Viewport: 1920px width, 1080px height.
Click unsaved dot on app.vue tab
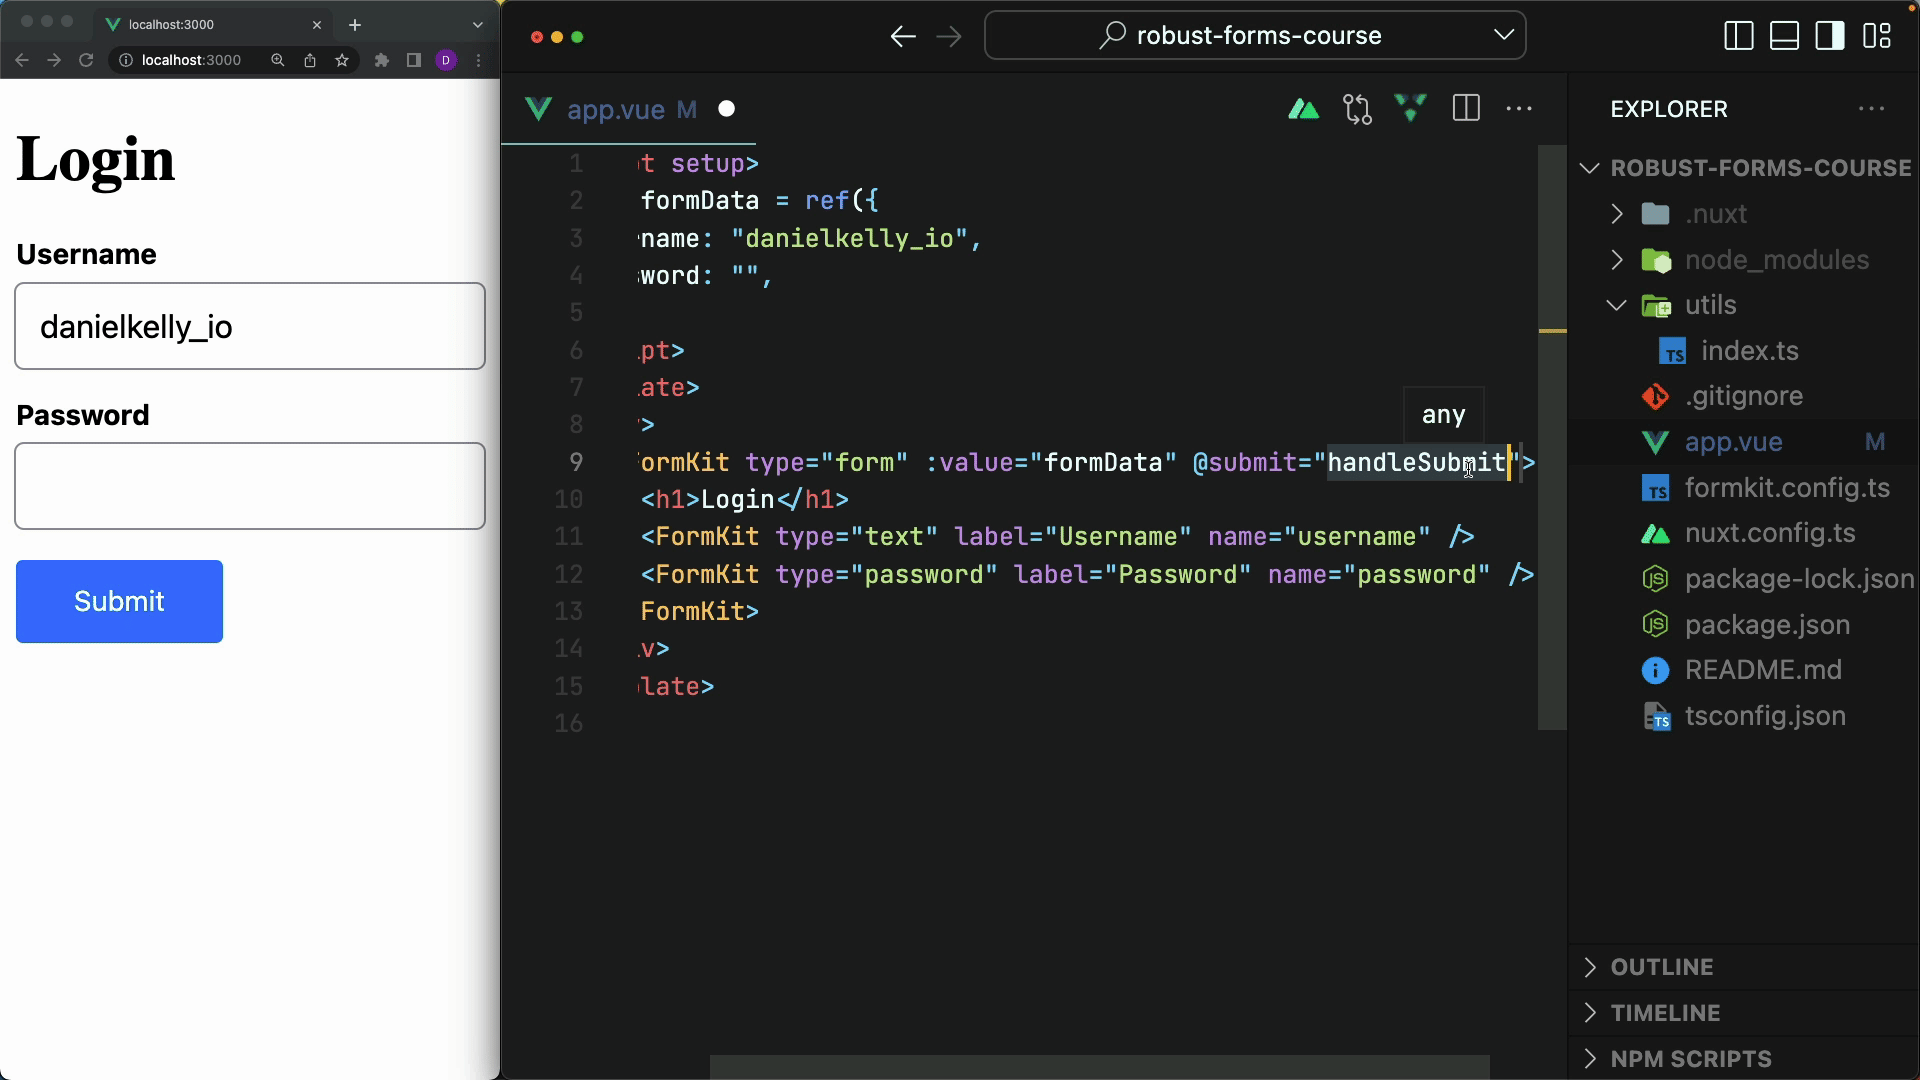727,109
